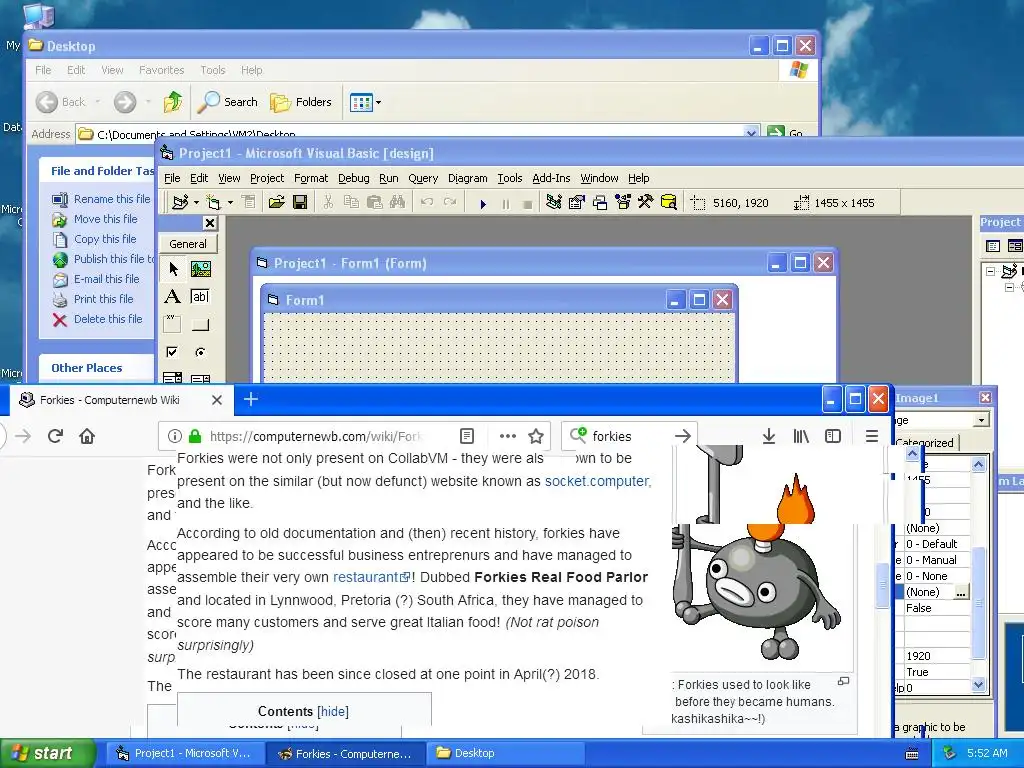Viewport: 1024px width, 768px height.
Task: Toggle Reader View in Firefox address bar
Action: [x=467, y=436]
